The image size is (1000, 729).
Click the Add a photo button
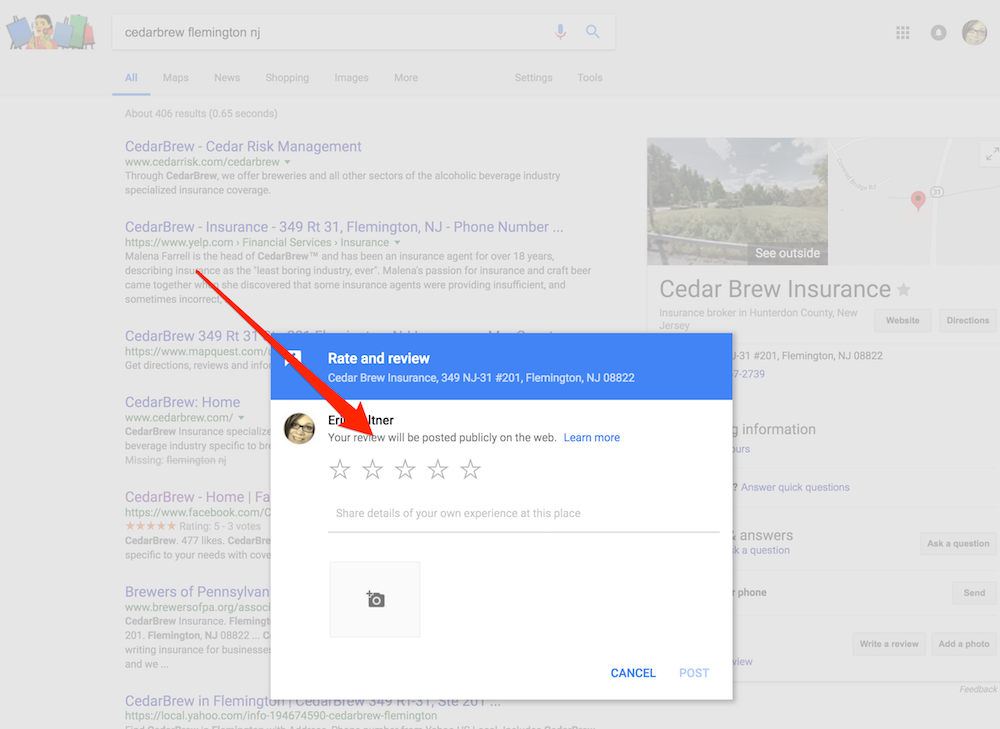coord(964,644)
